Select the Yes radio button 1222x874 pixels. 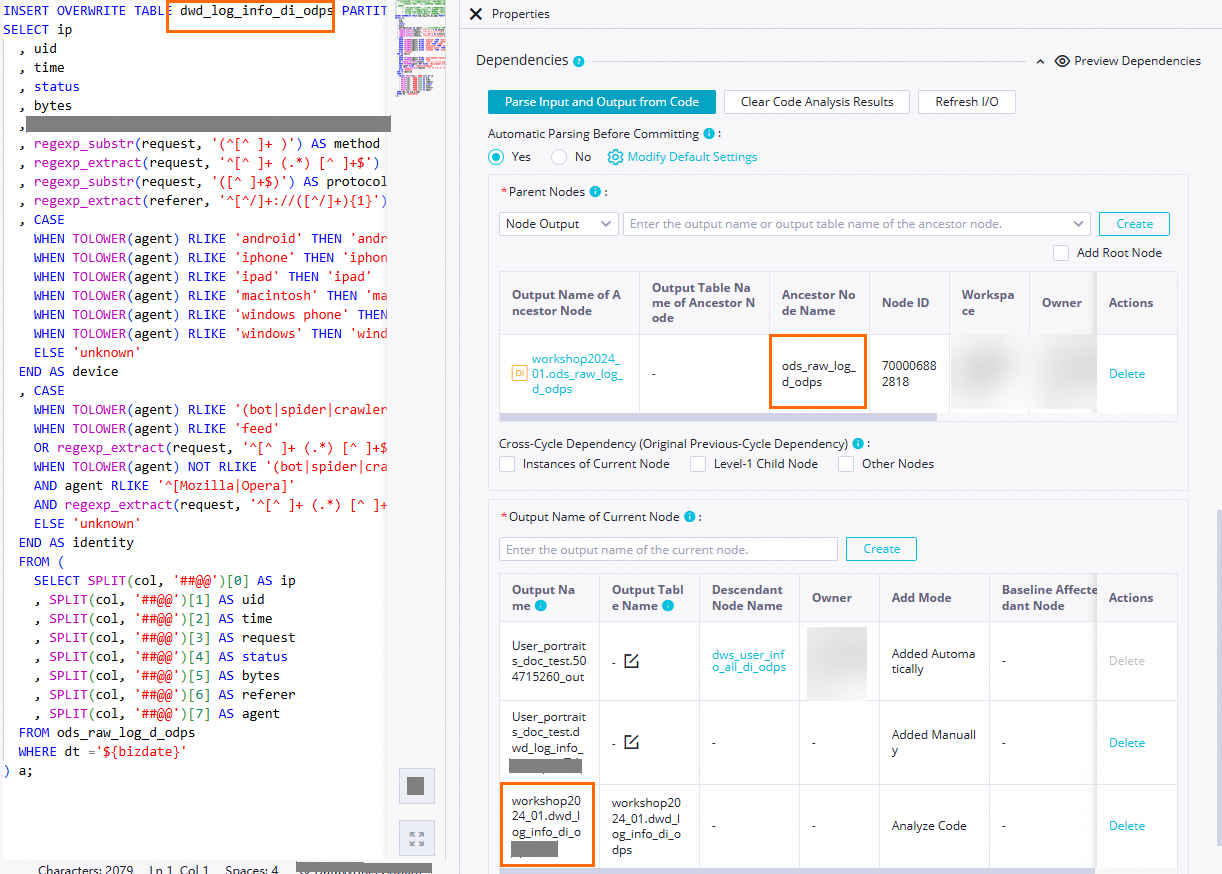coord(496,157)
